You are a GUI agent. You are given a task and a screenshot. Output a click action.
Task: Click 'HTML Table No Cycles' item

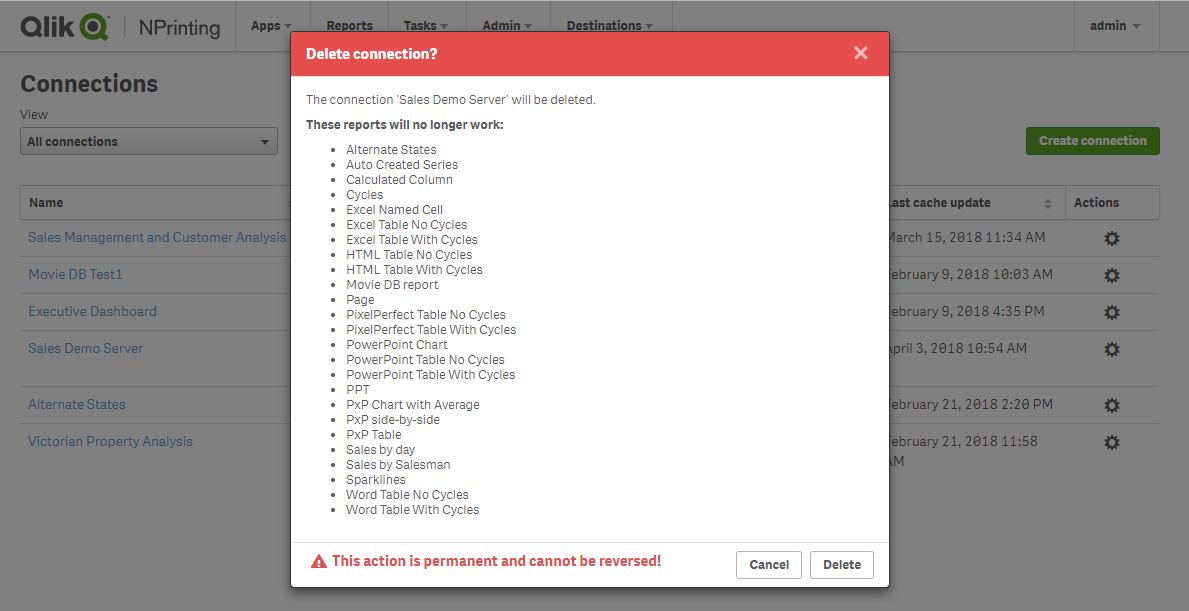coord(409,255)
